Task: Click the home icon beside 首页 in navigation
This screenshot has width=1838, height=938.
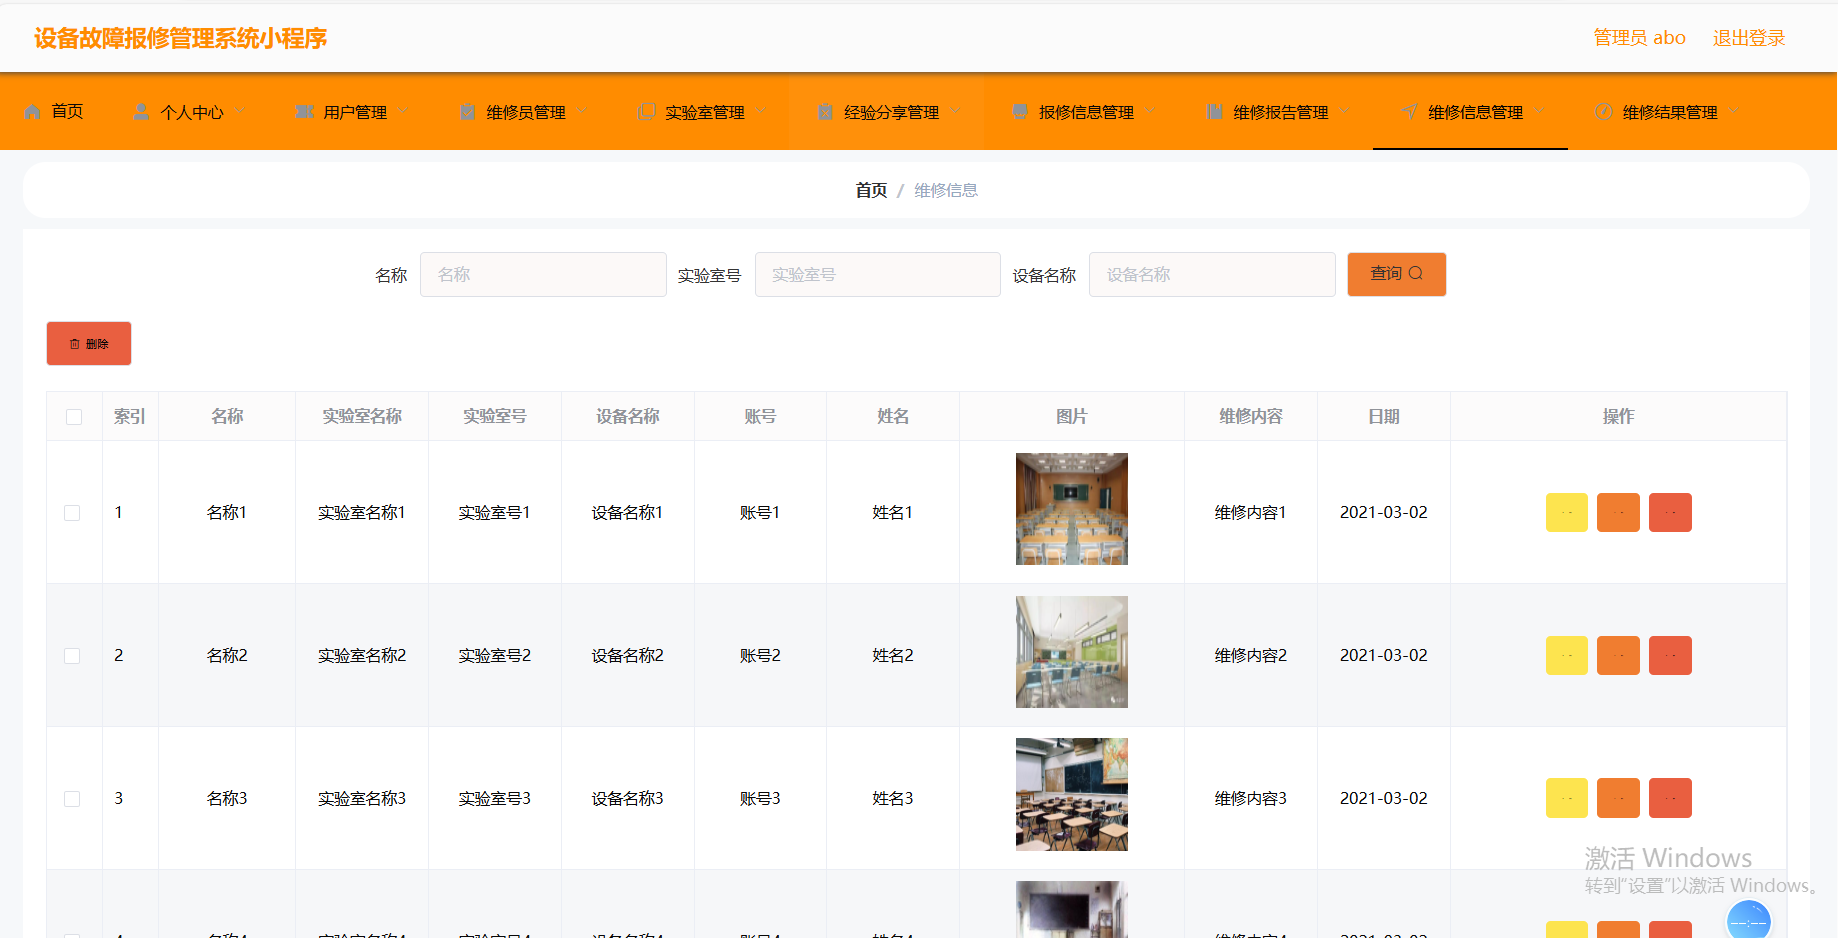Action: tap(33, 112)
